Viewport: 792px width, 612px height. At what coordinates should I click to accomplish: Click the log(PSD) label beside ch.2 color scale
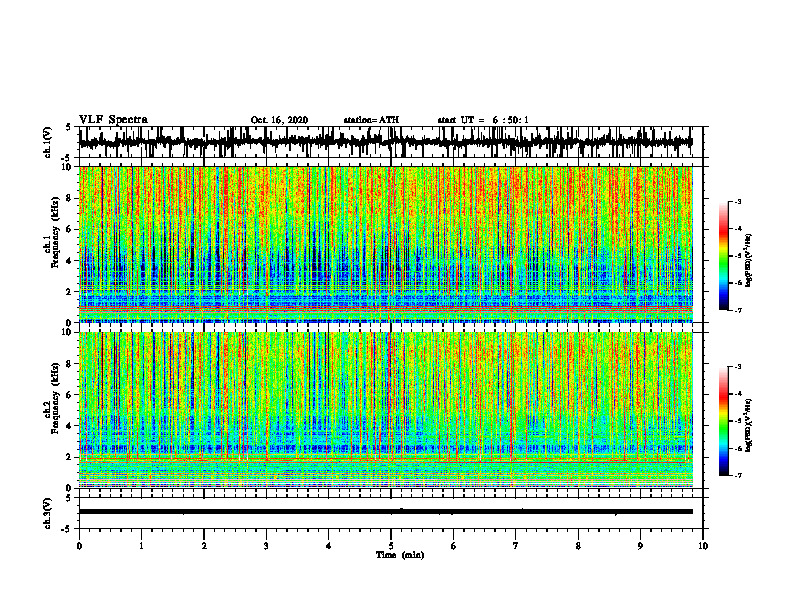coord(749,426)
